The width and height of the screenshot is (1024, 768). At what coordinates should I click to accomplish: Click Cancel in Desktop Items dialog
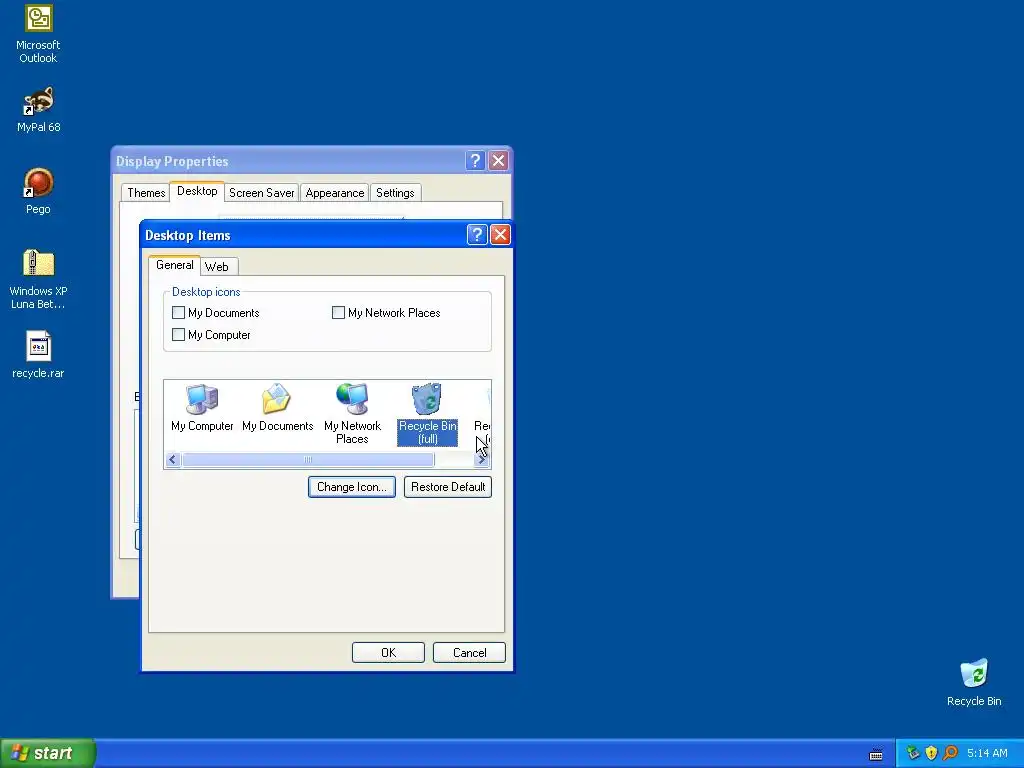click(470, 652)
